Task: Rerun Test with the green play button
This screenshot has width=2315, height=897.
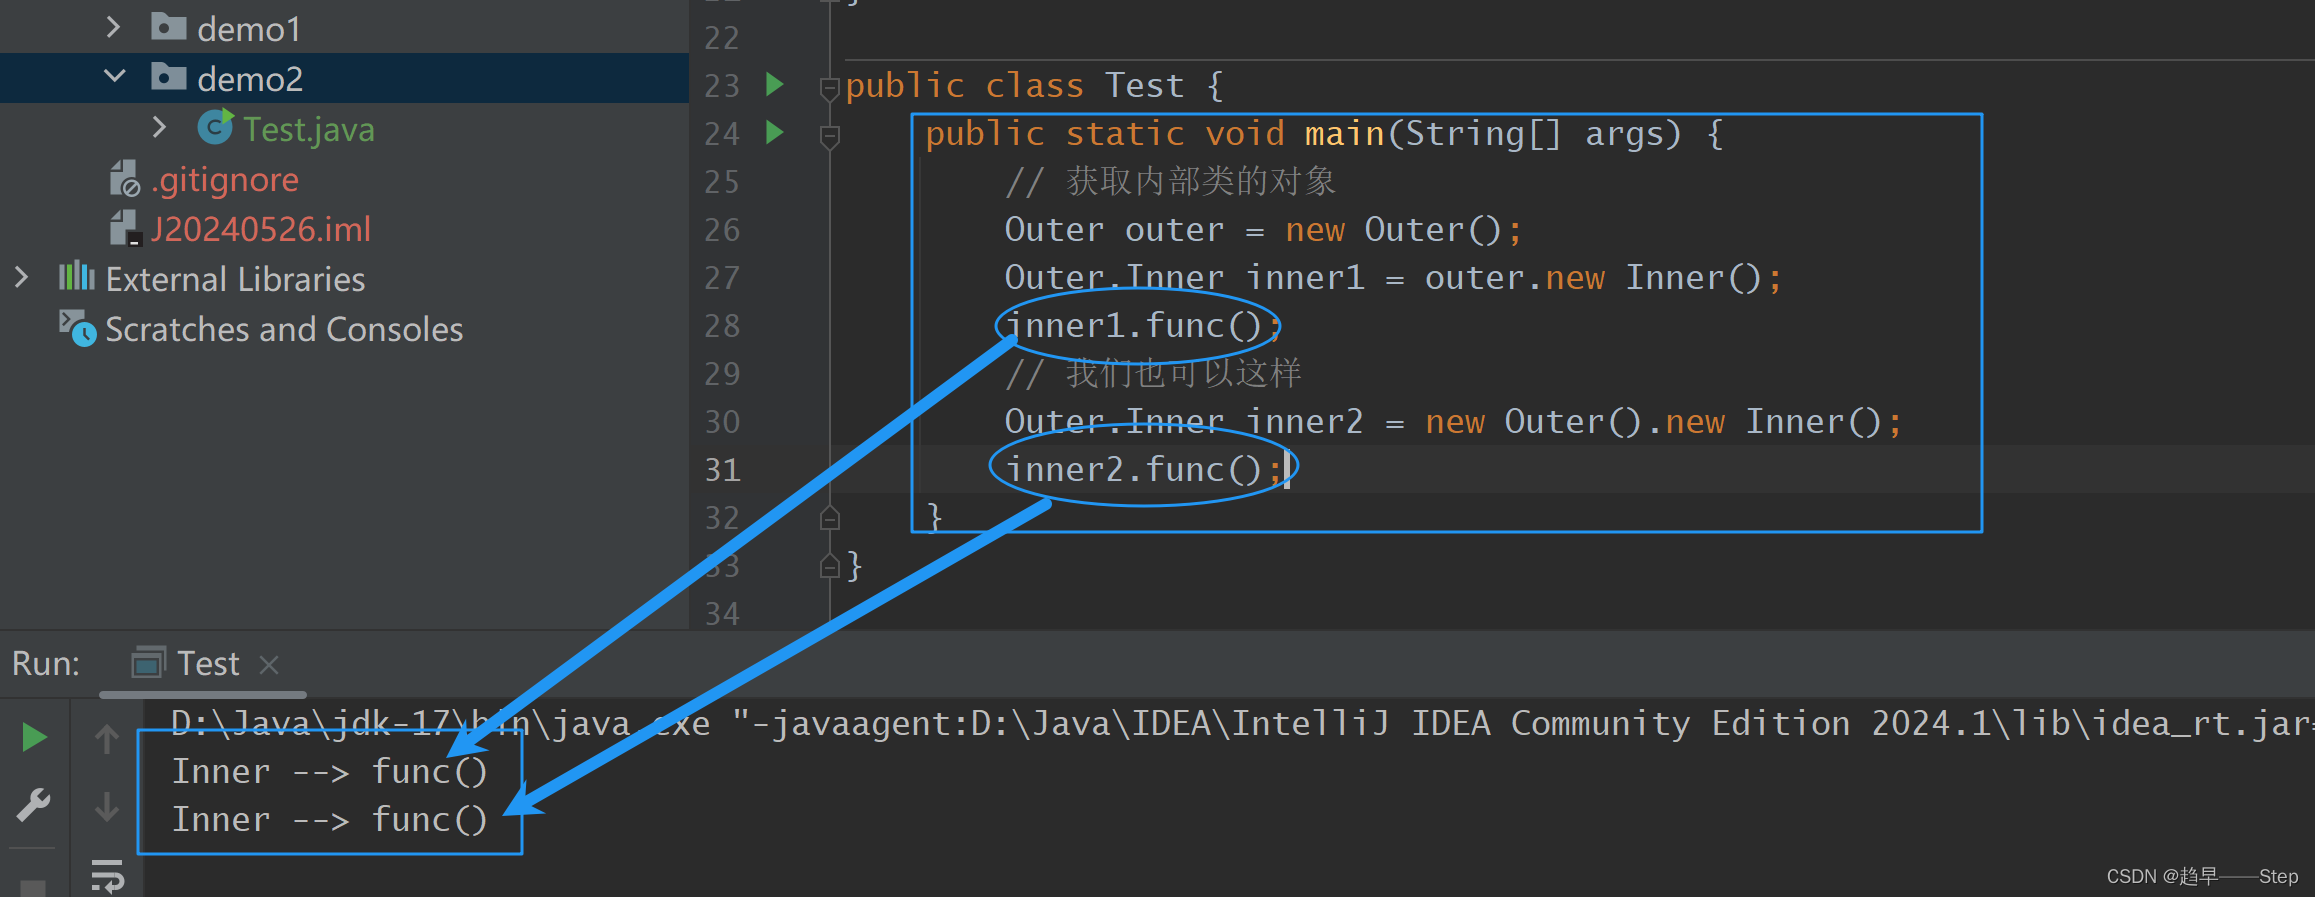Action: pyautogui.click(x=34, y=738)
